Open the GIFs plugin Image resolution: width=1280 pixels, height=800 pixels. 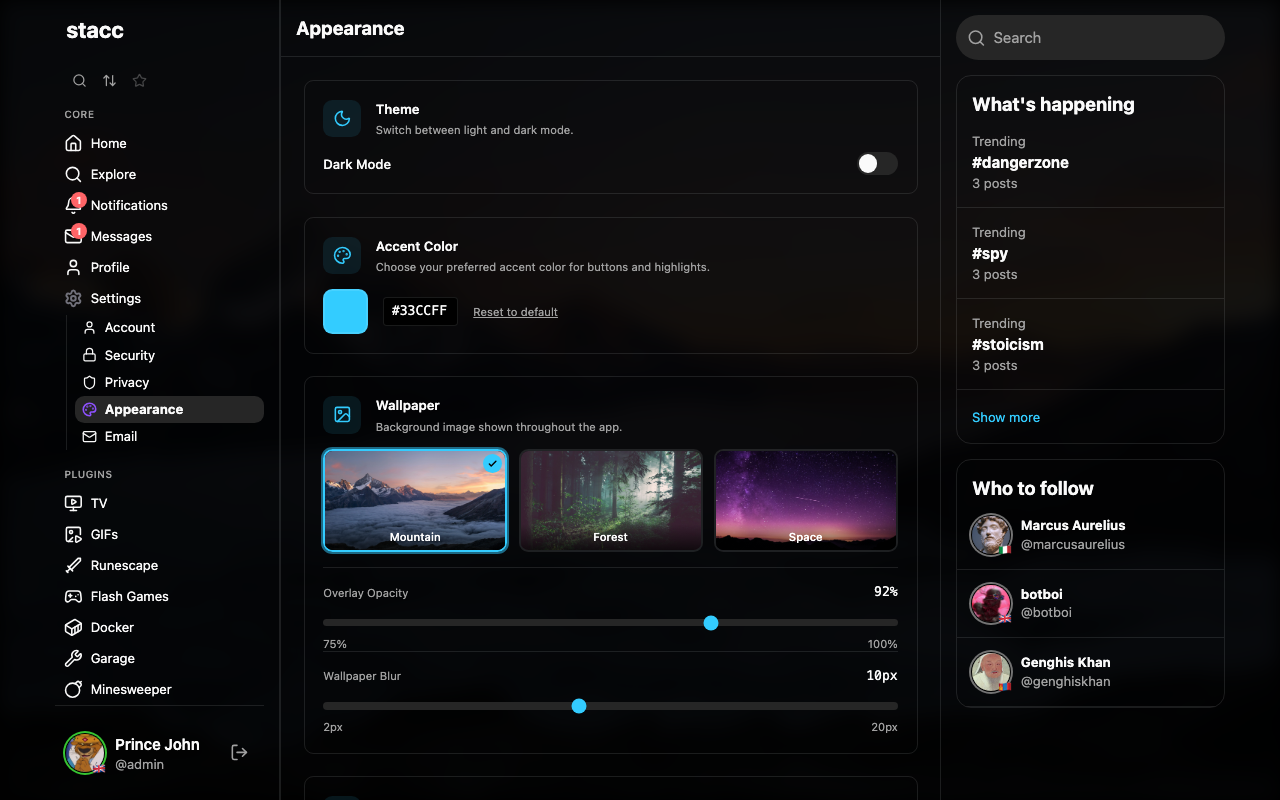(101, 534)
